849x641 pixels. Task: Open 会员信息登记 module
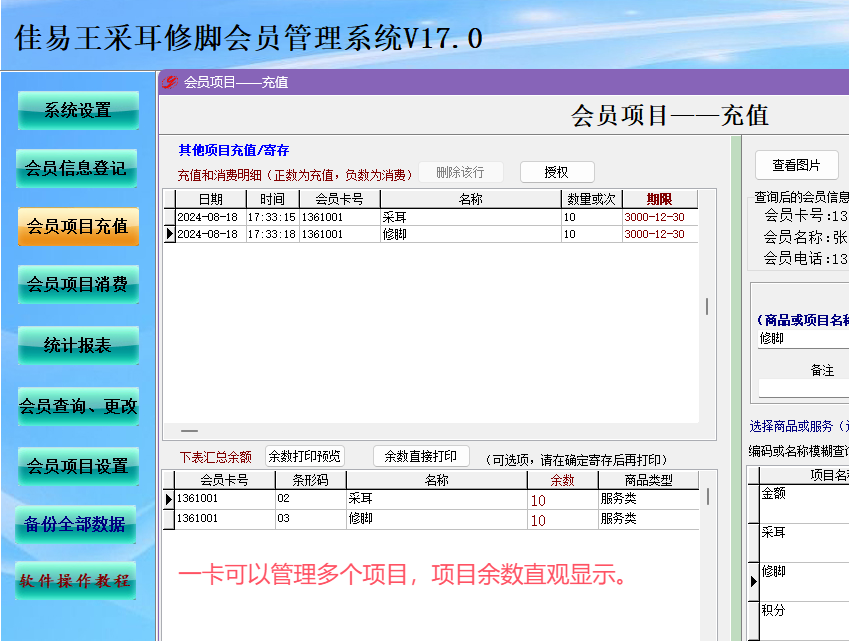(76, 168)
